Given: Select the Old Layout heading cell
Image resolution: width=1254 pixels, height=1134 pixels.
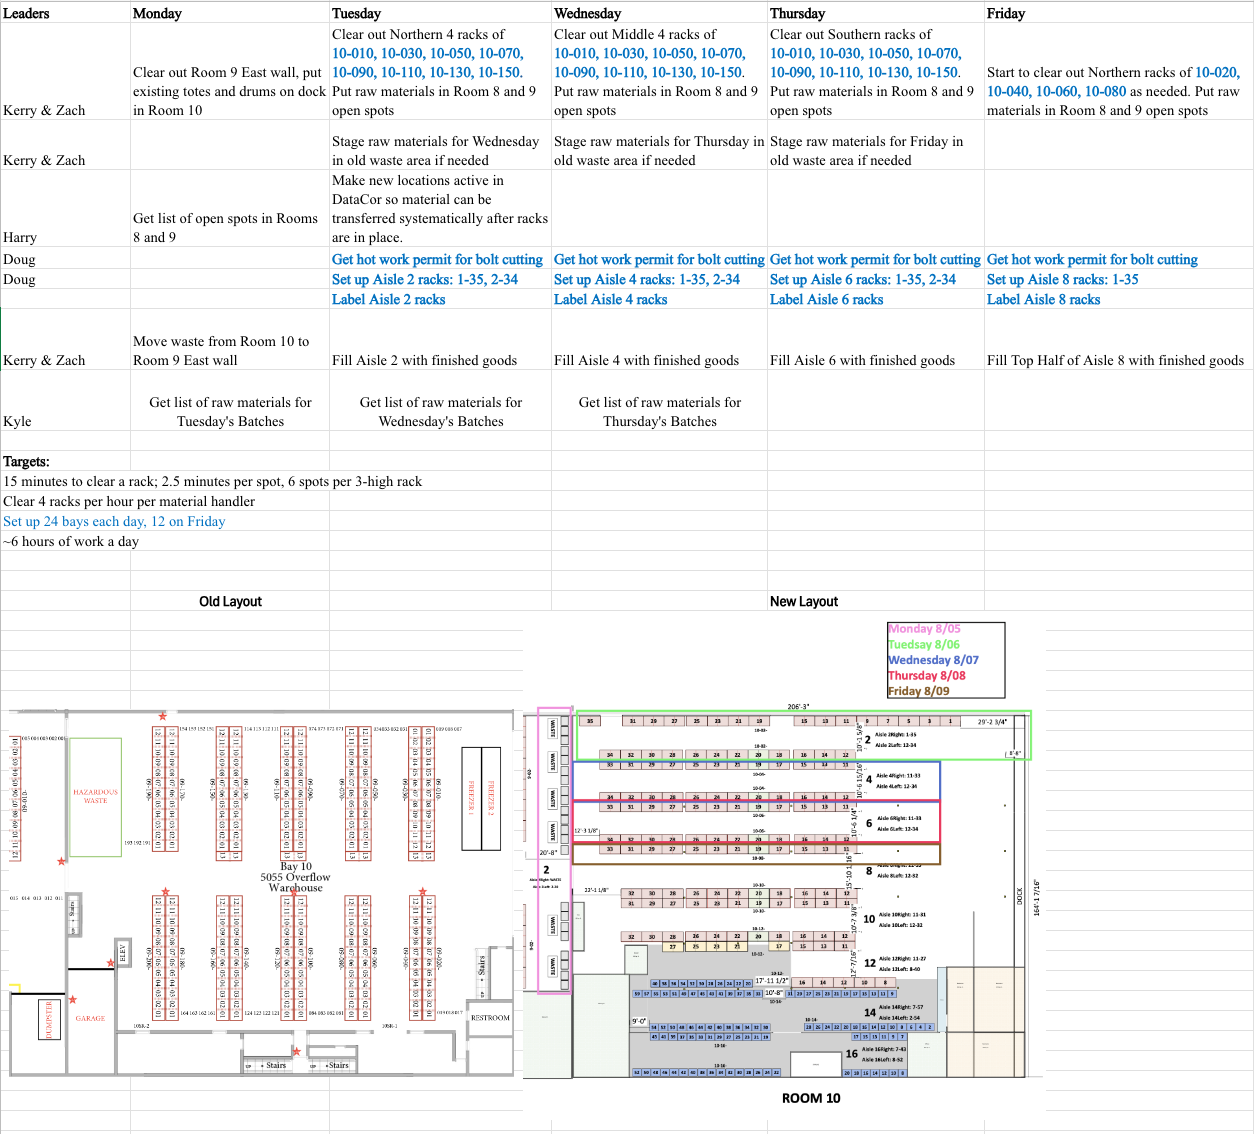Looking at the screenshot, I should coord(230,601).
